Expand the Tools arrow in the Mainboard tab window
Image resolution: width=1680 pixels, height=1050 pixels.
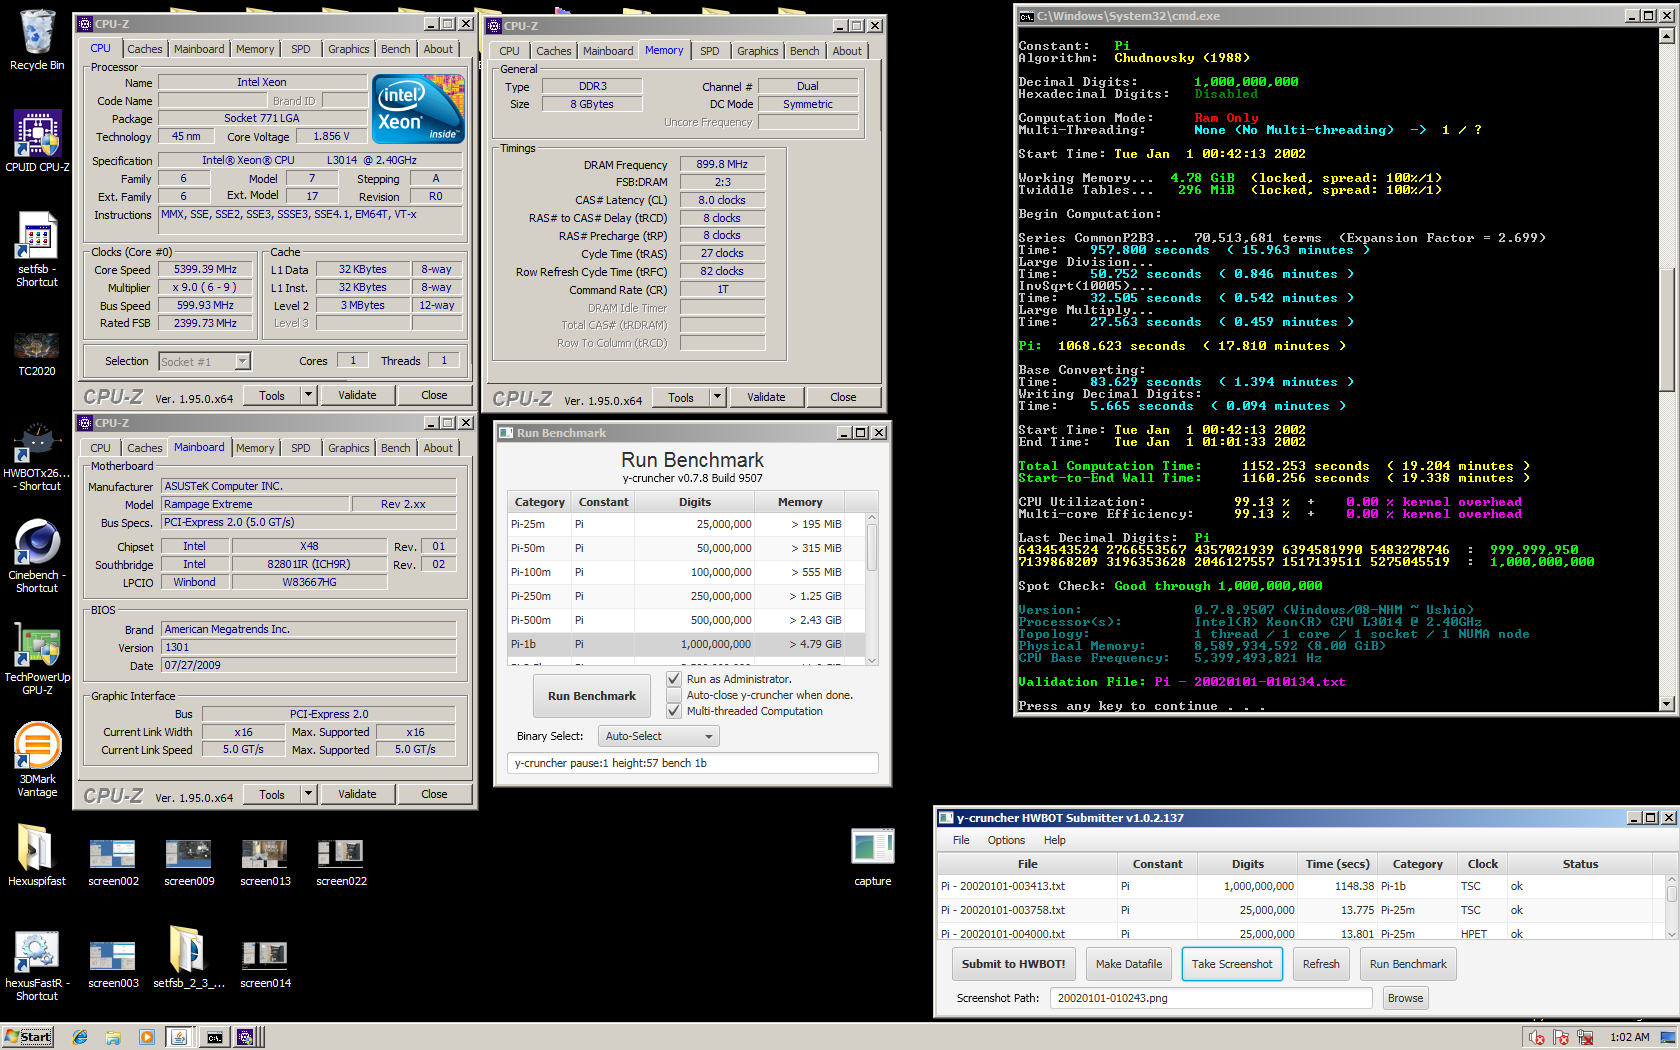tap(309, 794)
